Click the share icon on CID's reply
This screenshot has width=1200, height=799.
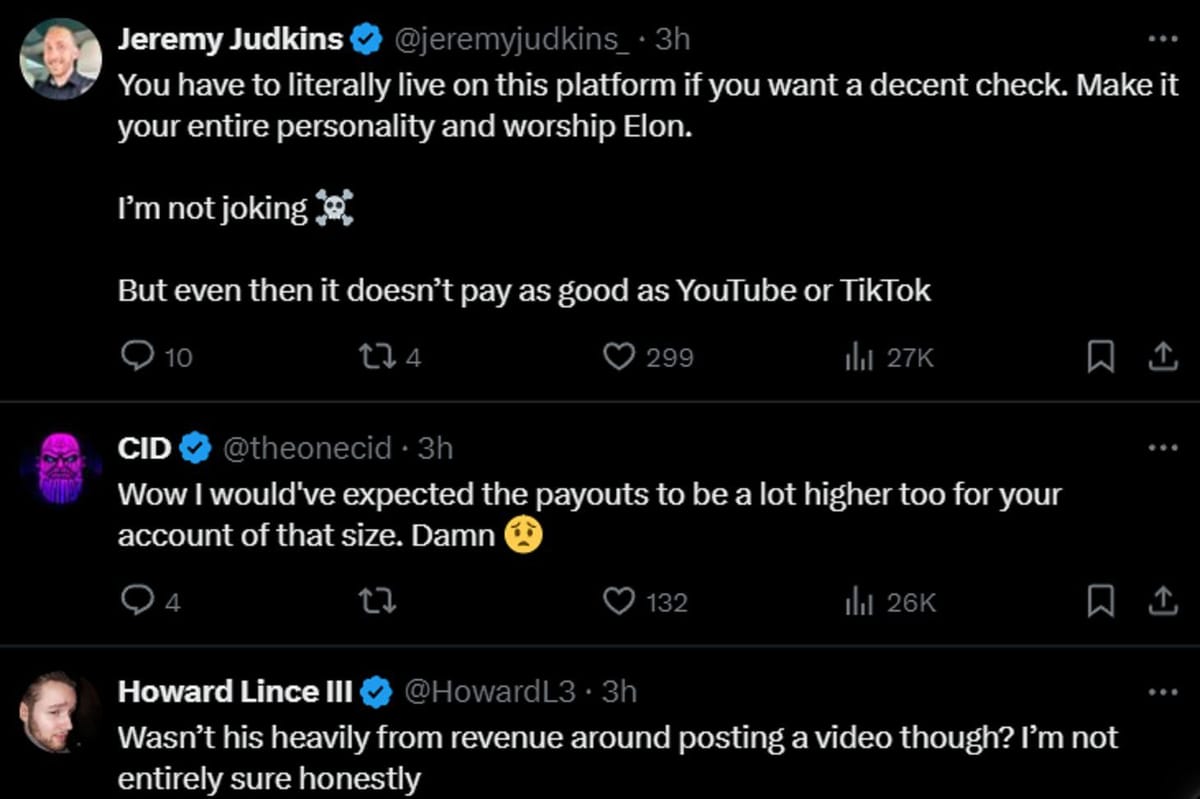point(1163,601)
